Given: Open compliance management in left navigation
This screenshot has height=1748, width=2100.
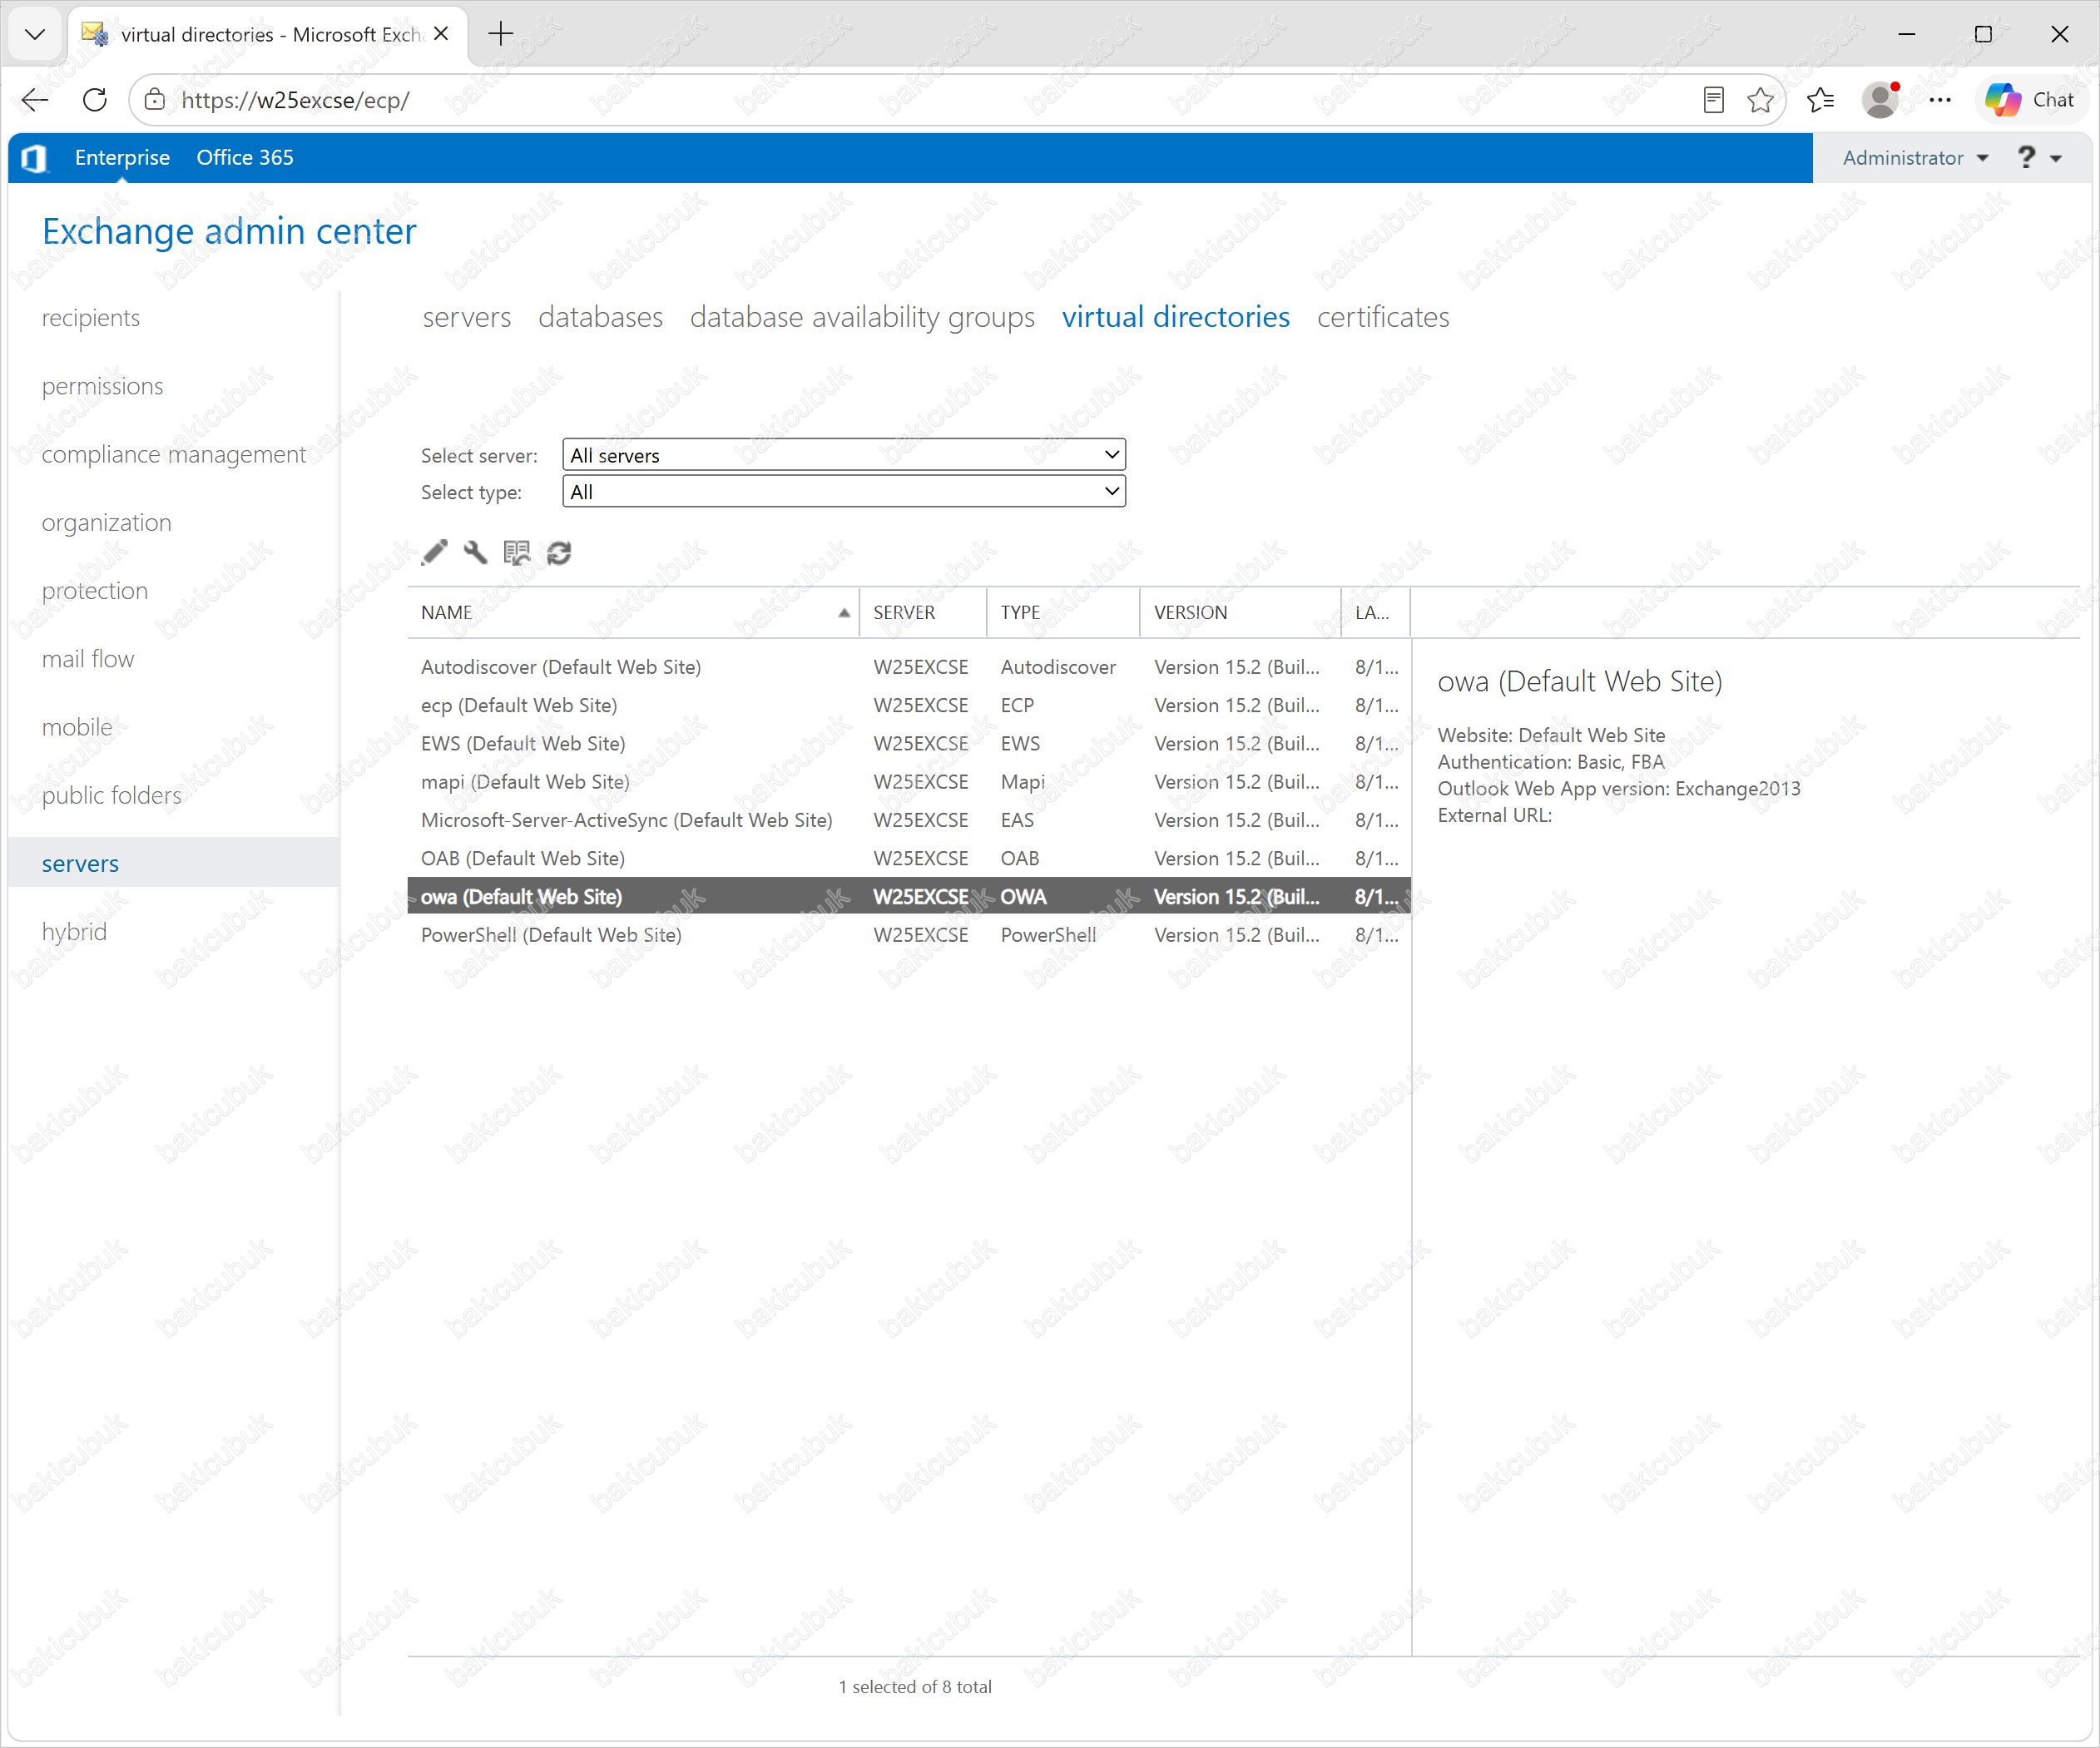Looking at the screenshot, I should [174, 454].
